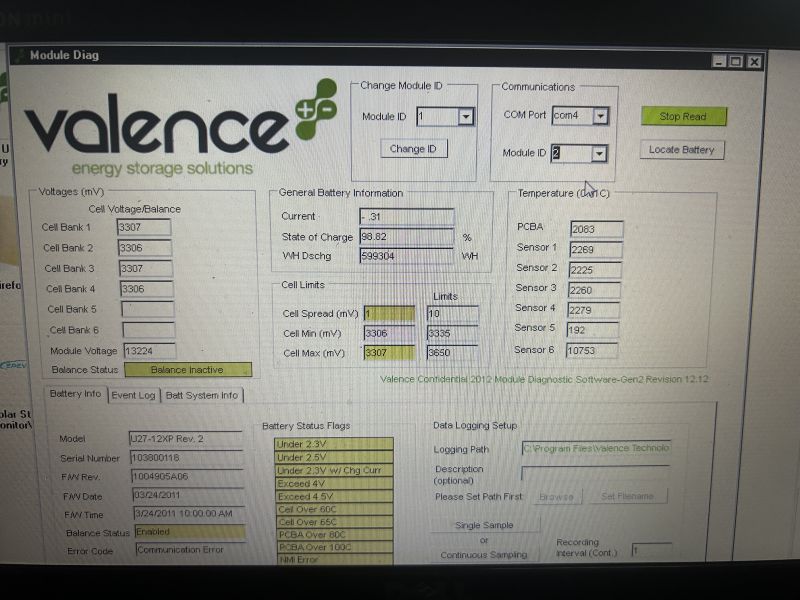Screen dimensions: 800x600
Task: Click the Model field showing U27-12XP
Action: 186,439
